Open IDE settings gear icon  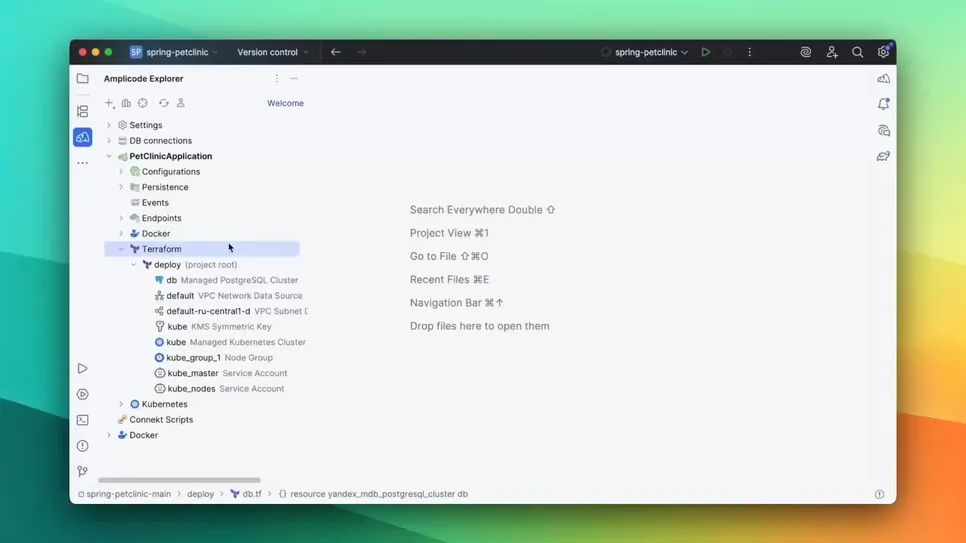(883, 52)
